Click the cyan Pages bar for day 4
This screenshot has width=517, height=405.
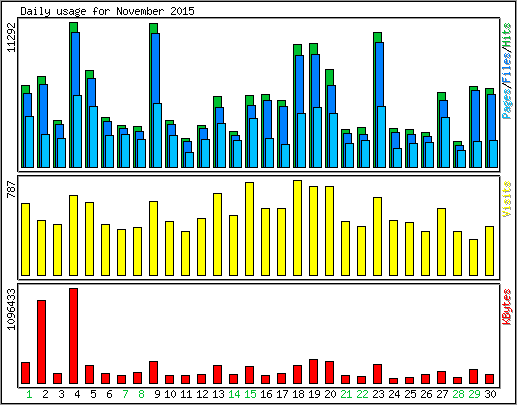coord(77,131)
